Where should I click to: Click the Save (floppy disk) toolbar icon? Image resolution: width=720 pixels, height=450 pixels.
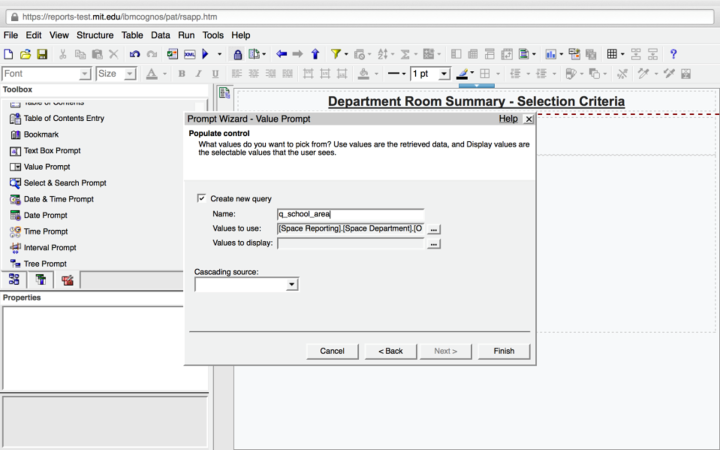(42, 54)
